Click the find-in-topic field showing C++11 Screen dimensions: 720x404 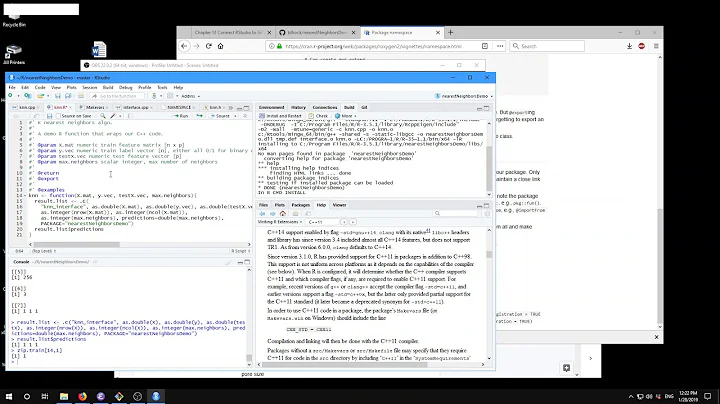323,222
